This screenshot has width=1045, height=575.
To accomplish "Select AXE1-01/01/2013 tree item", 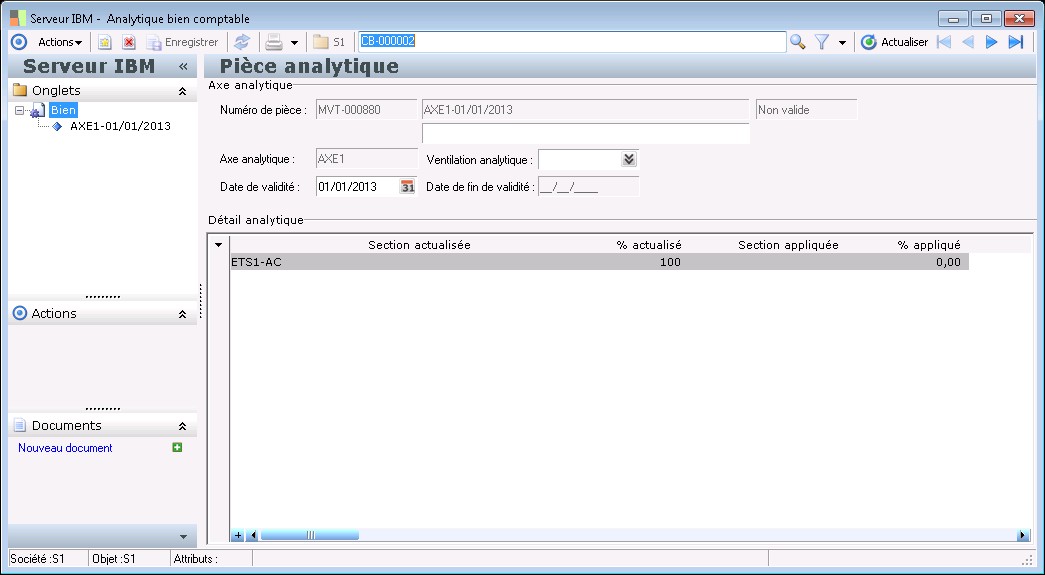I will (x=121, y=126).
